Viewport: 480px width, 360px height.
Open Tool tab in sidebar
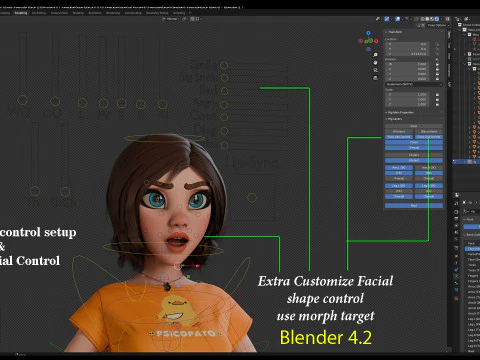(449, 45)
